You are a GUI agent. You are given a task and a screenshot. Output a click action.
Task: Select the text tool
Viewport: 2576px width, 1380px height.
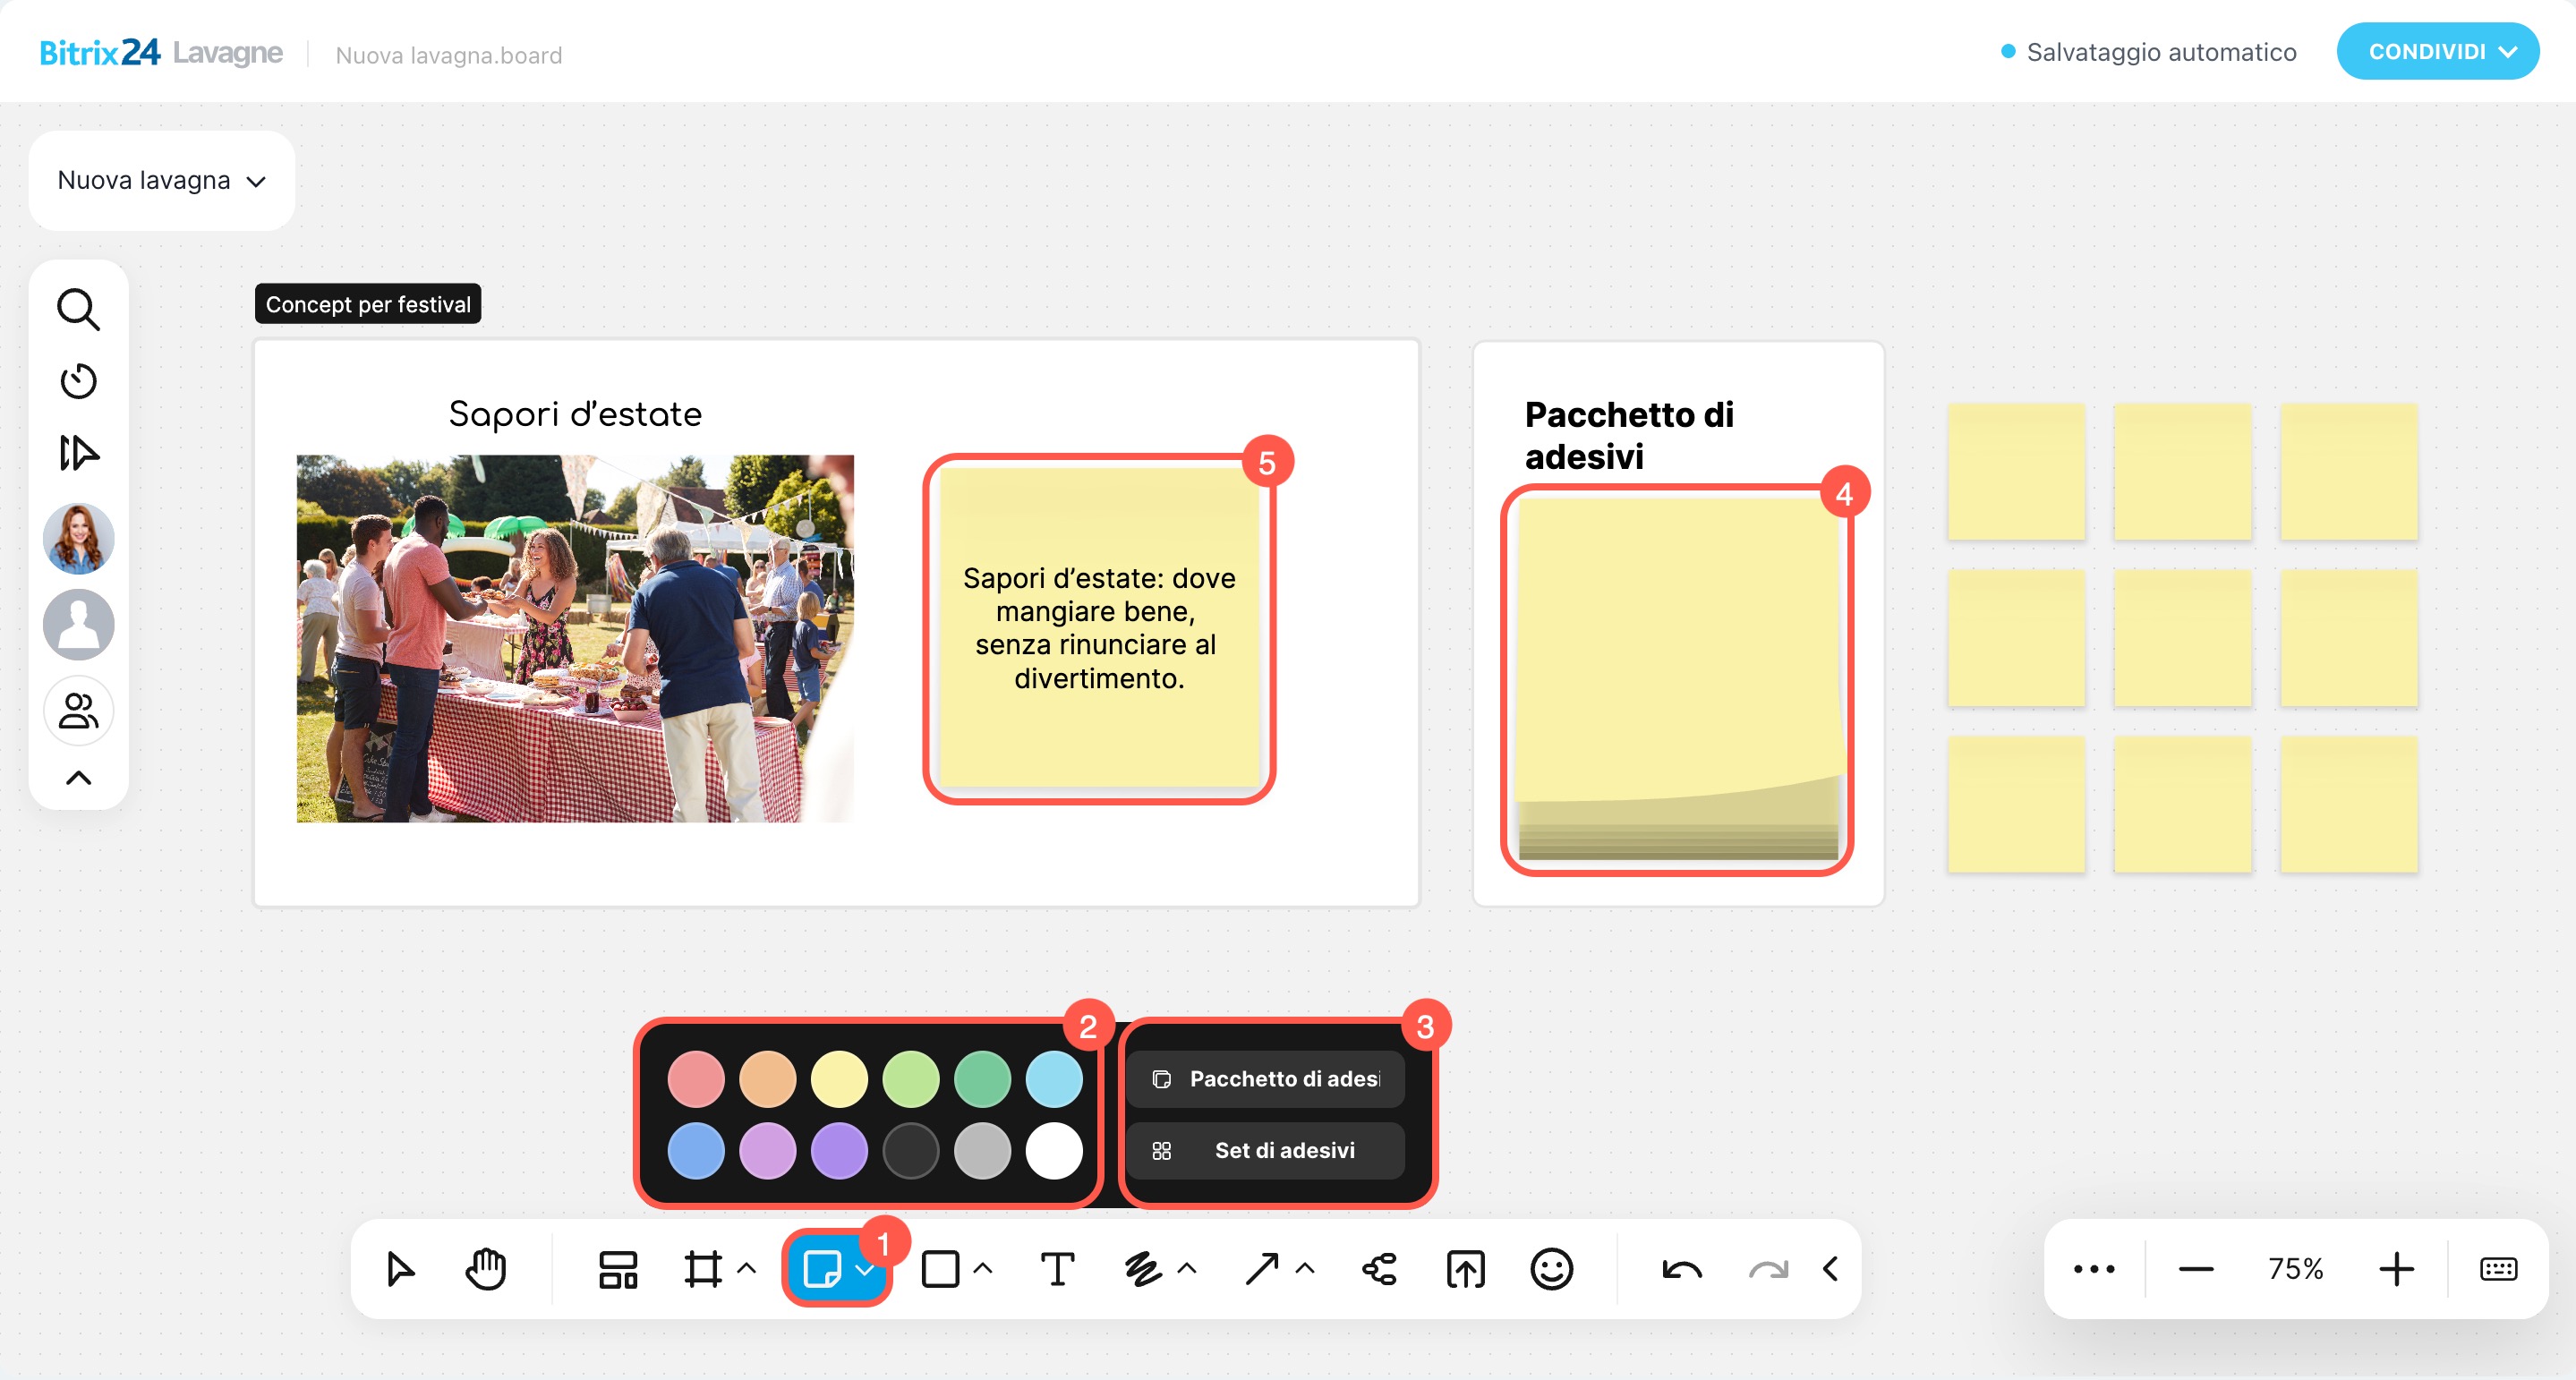click(1057, 1269)
